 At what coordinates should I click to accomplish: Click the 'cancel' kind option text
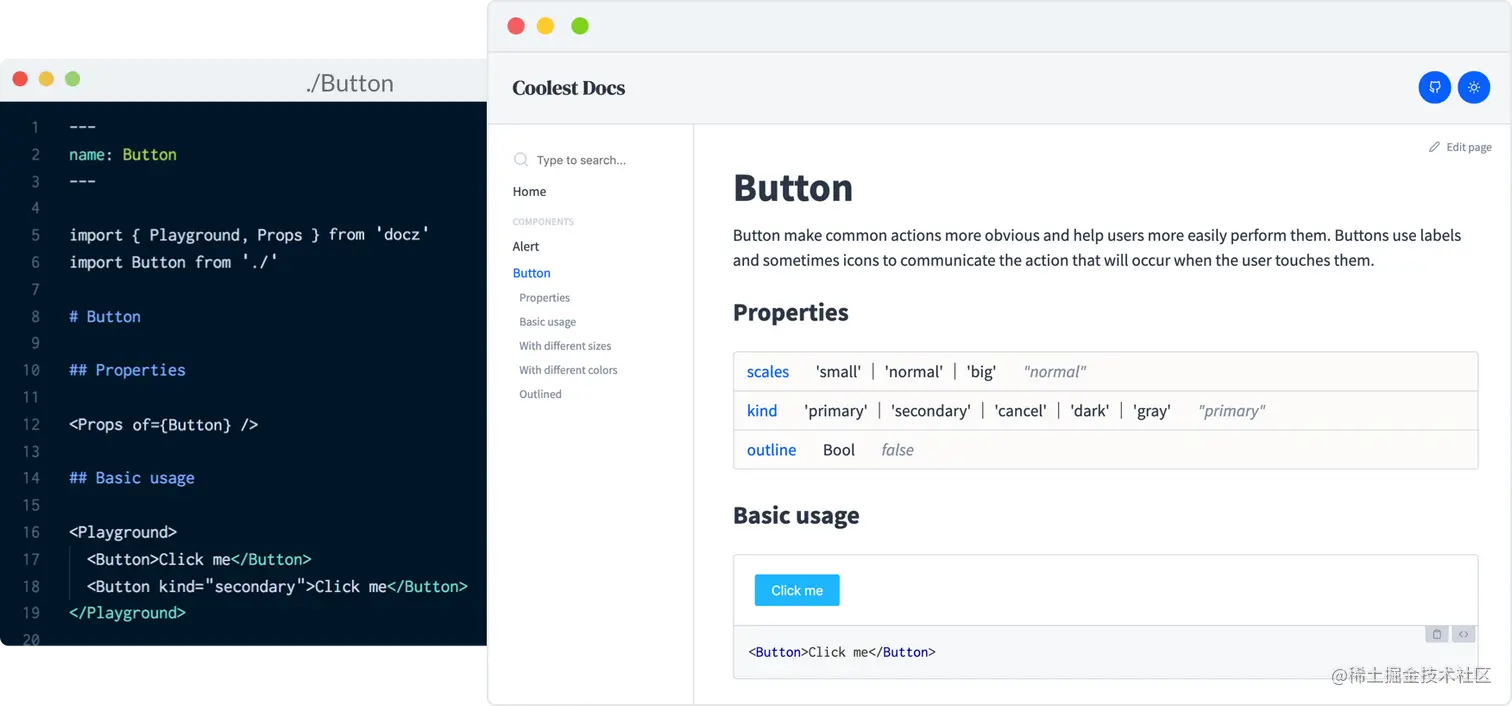point(1020,411)
